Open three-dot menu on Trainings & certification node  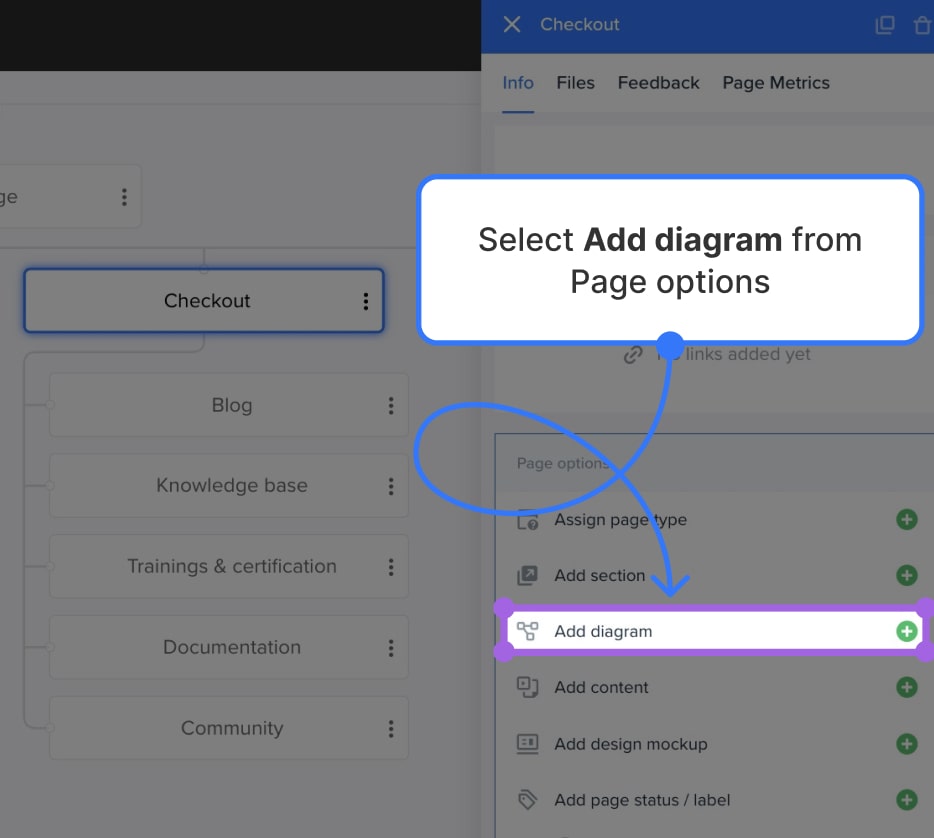pyautogui.click(x=391, y=566)
